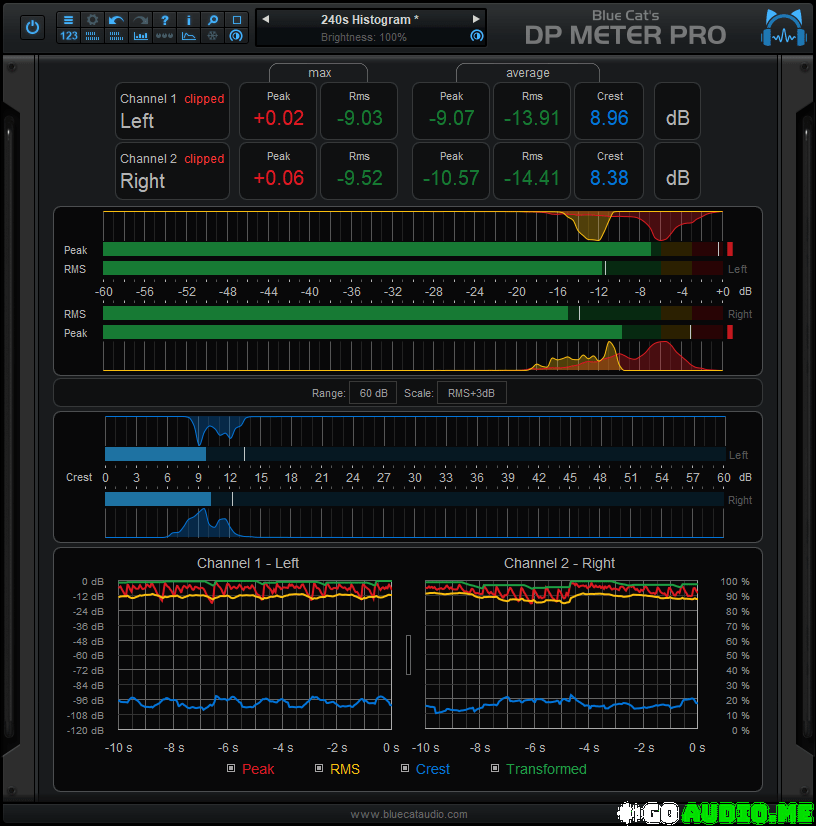Toggle the 123 numeric values display

point(68,36)
